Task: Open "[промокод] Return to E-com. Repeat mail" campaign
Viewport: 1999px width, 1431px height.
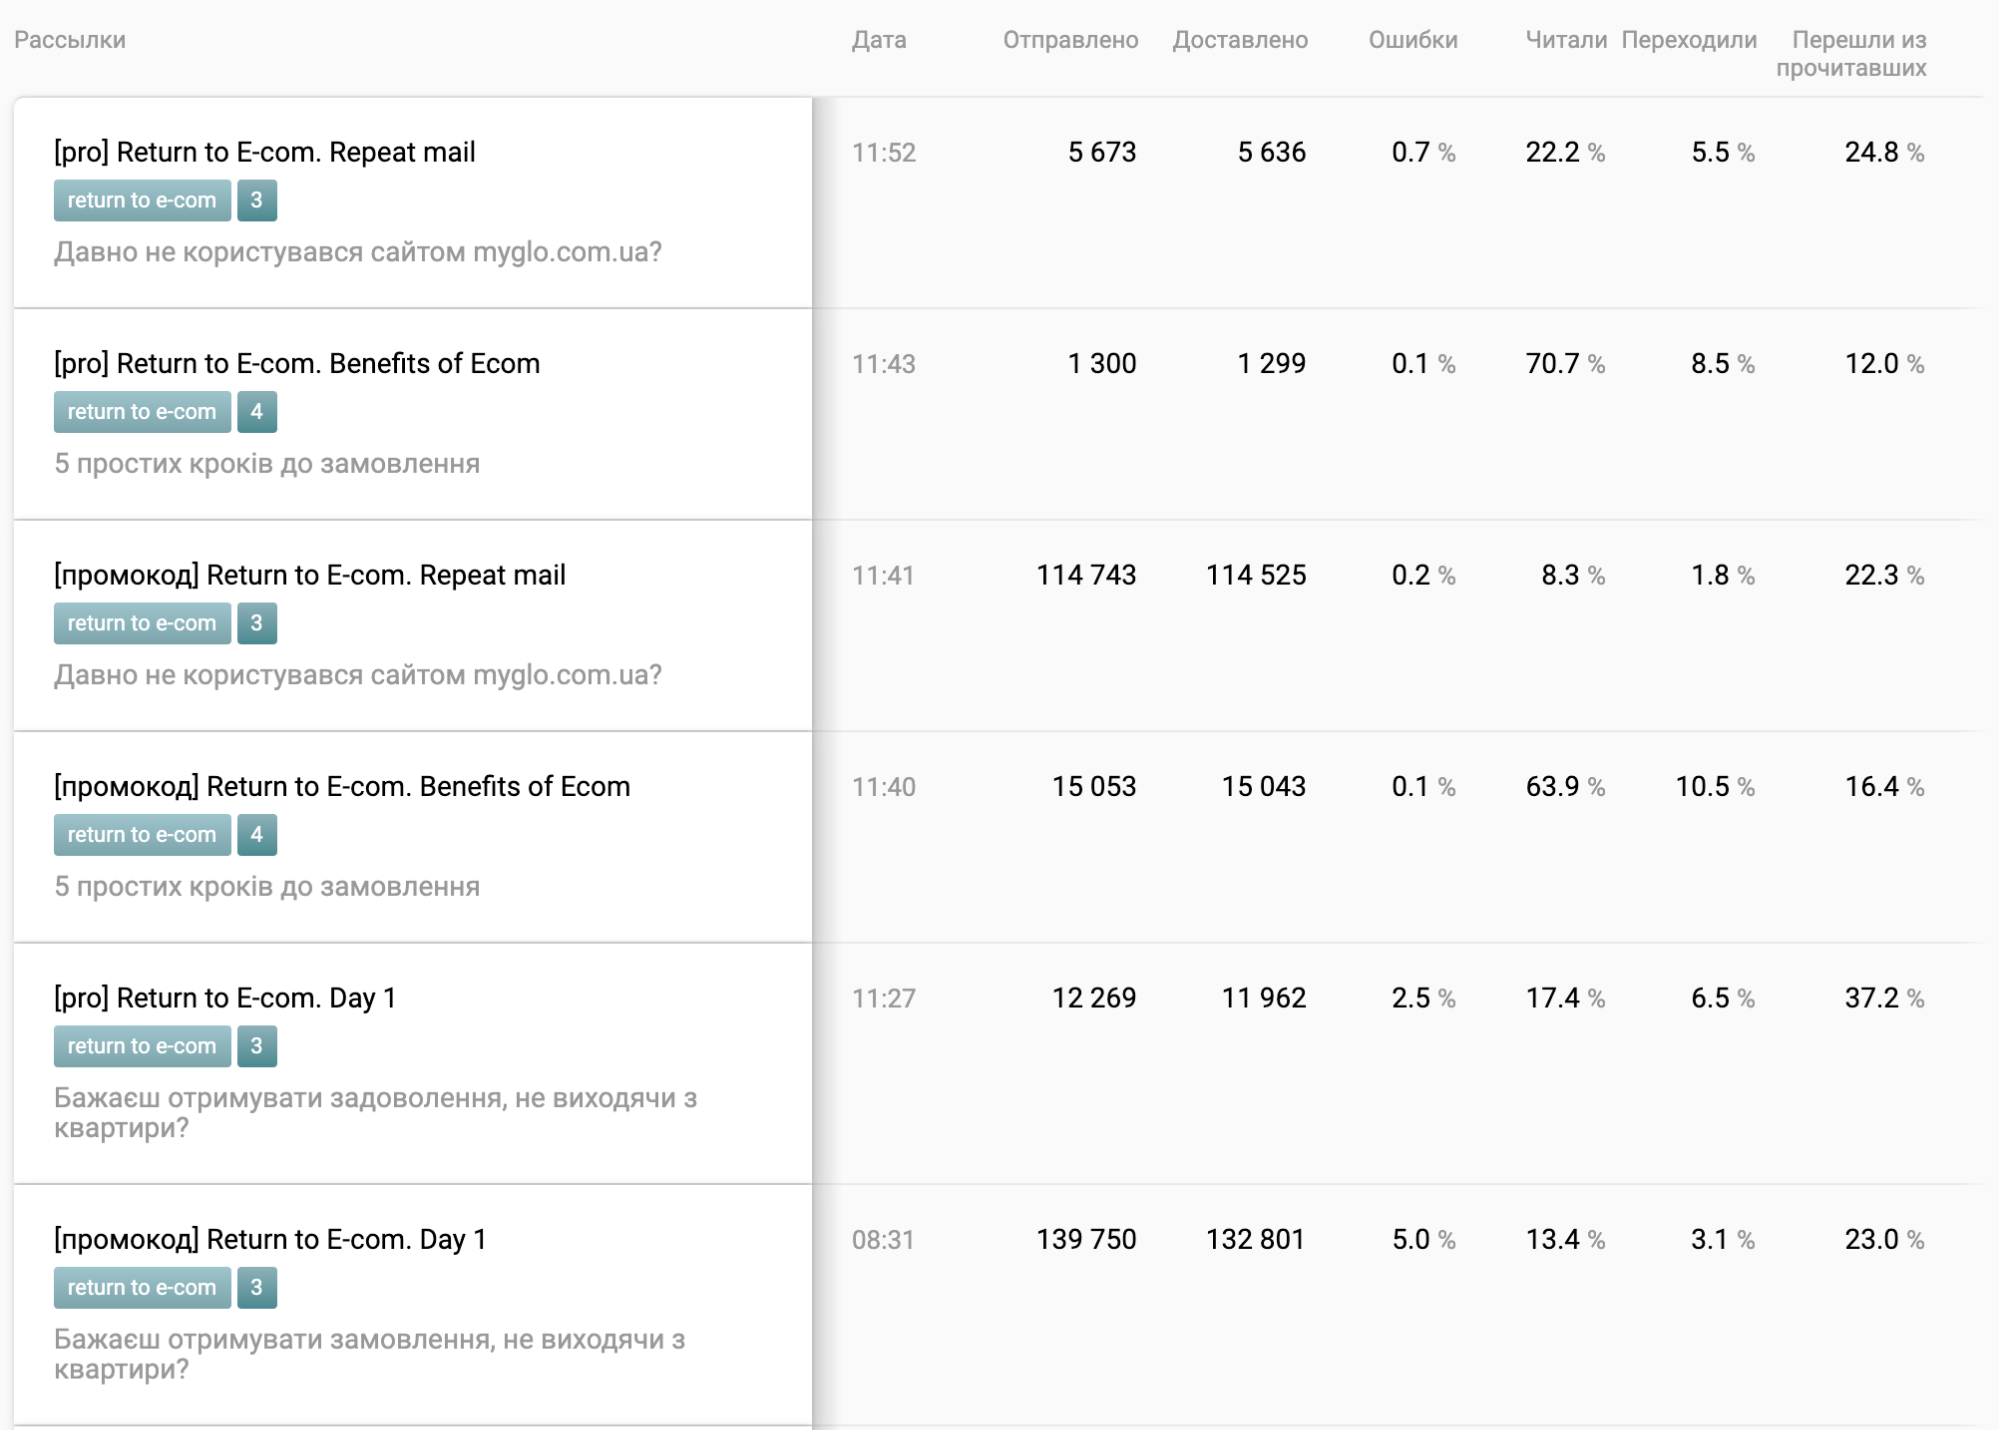Action: pyautogui.click(x=309, y=575)
